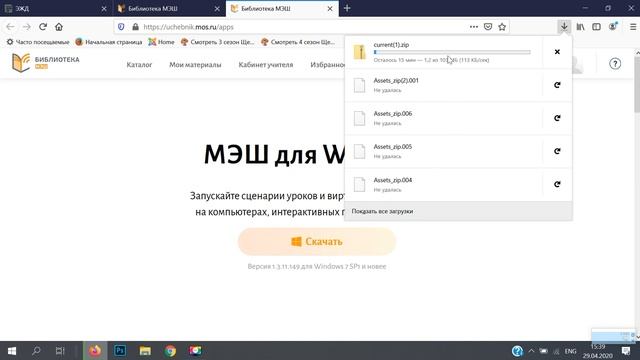Click the forward navigation arrow
The height and width of the screenshot is (360, 640).
point(27,27)
